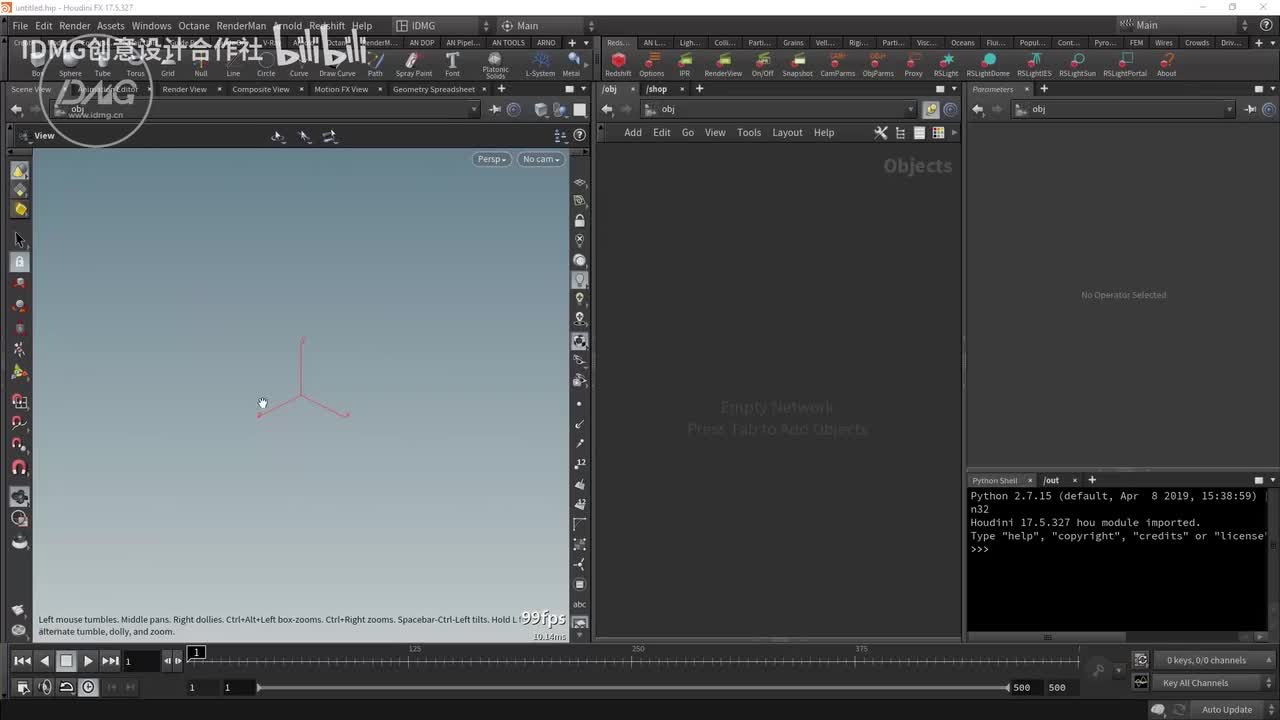Expand the scene view obj path dropdown
The image size is (1280, 720).
[474, 109]
